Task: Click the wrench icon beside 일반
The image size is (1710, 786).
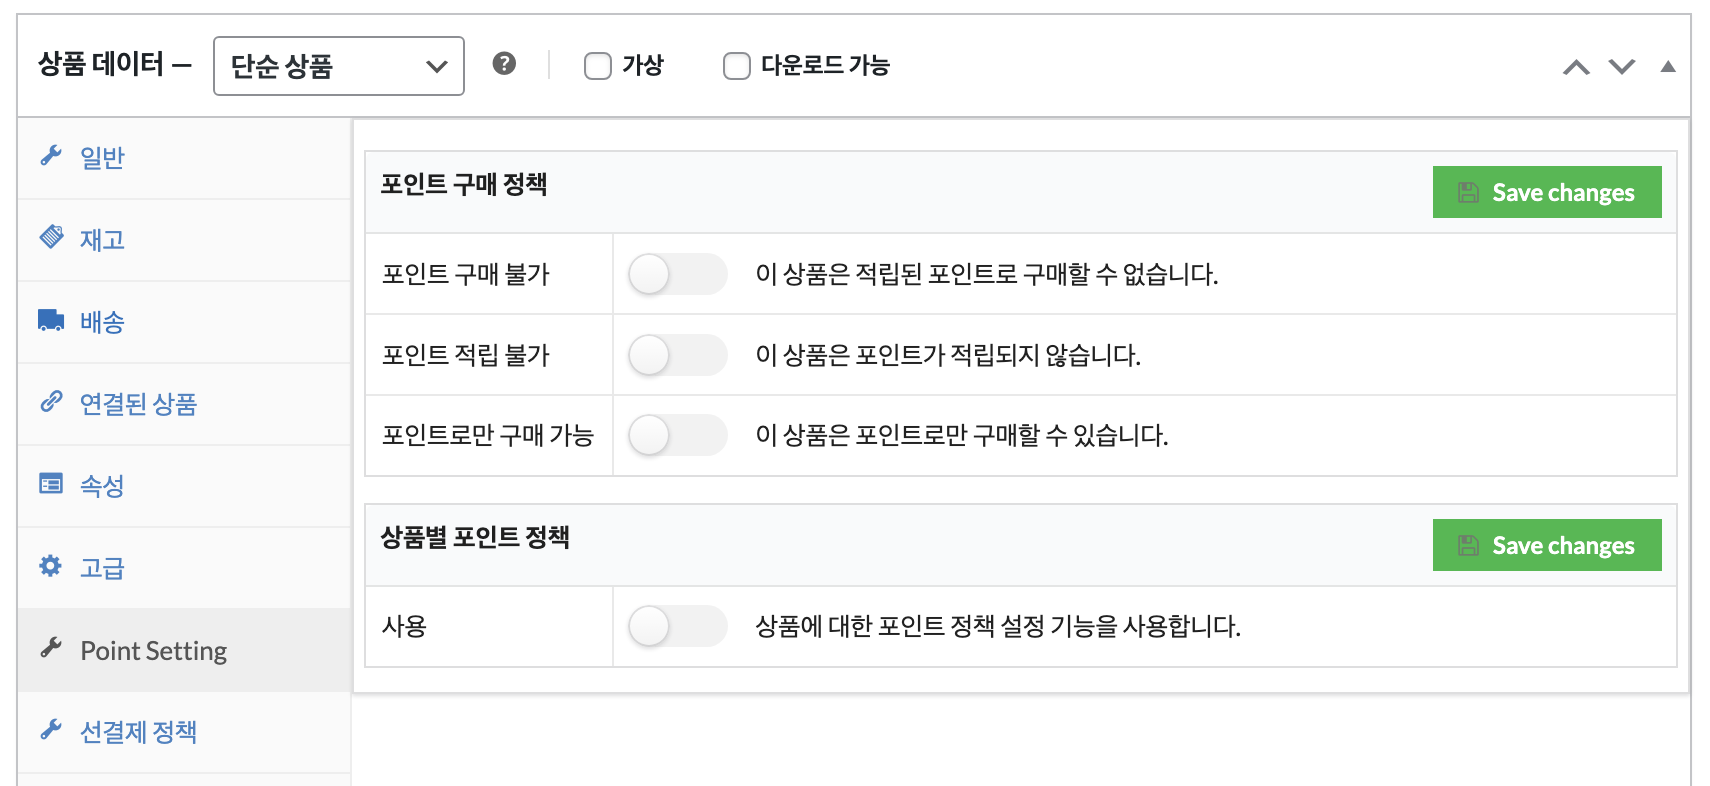Action: 51,155
